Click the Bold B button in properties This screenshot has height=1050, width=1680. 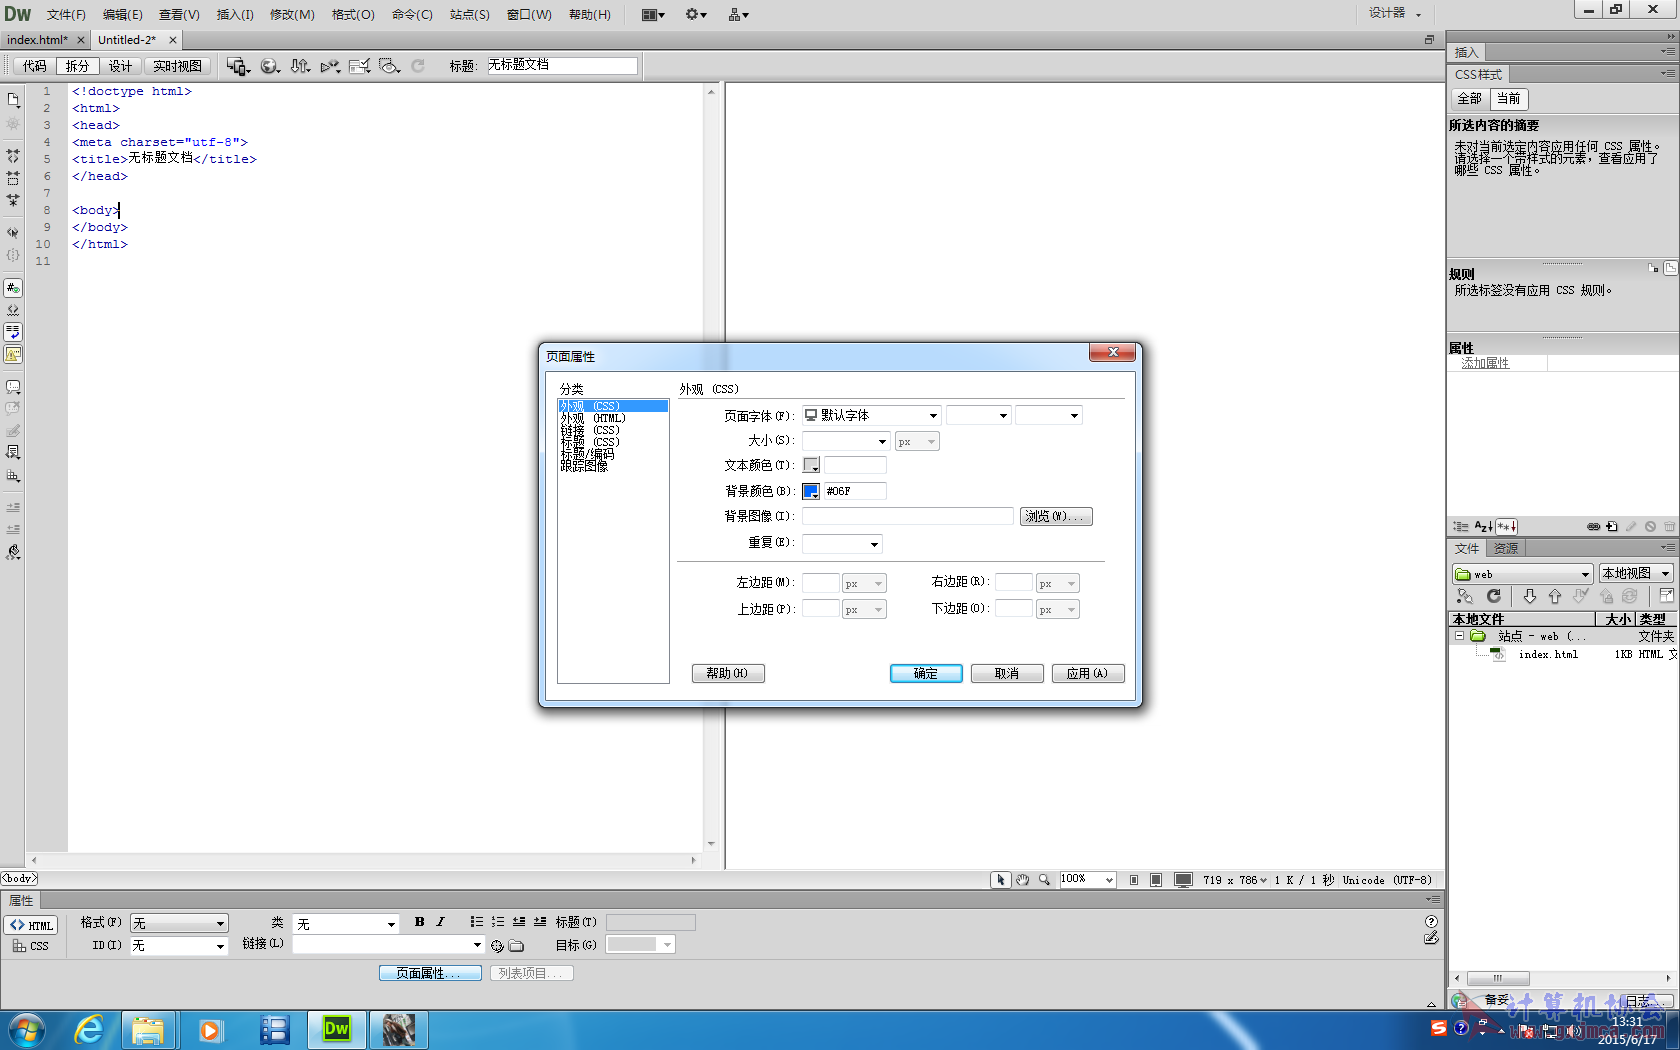tap(420, 922)
